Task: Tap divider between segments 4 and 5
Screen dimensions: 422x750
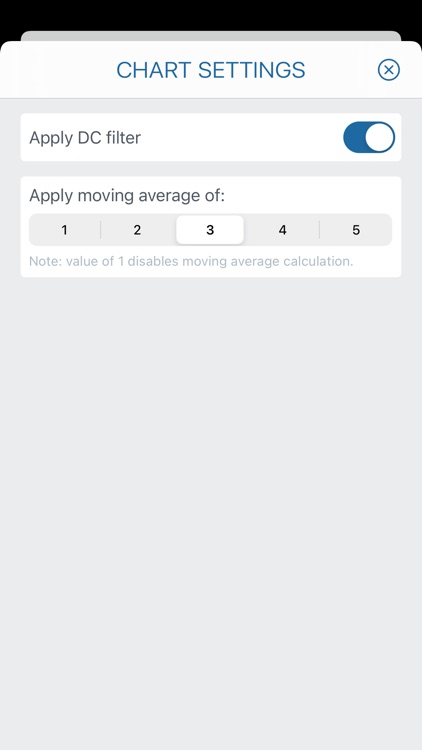Action: click(x=320, y=230)
